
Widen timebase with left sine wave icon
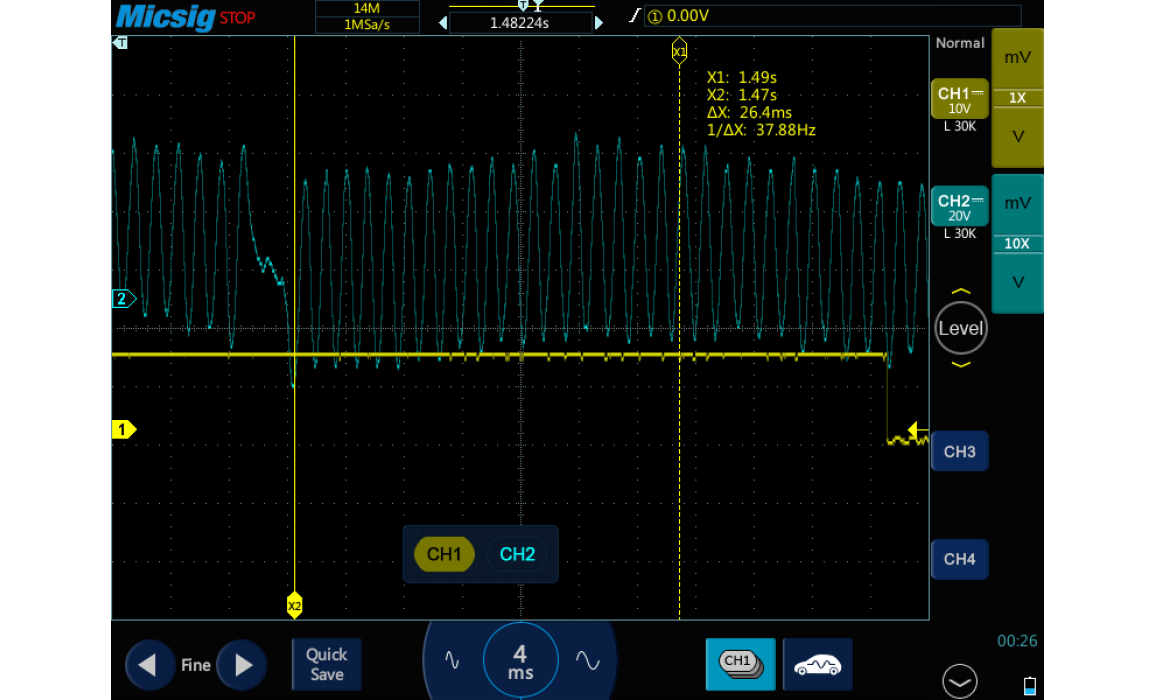[x=452, y=661]
